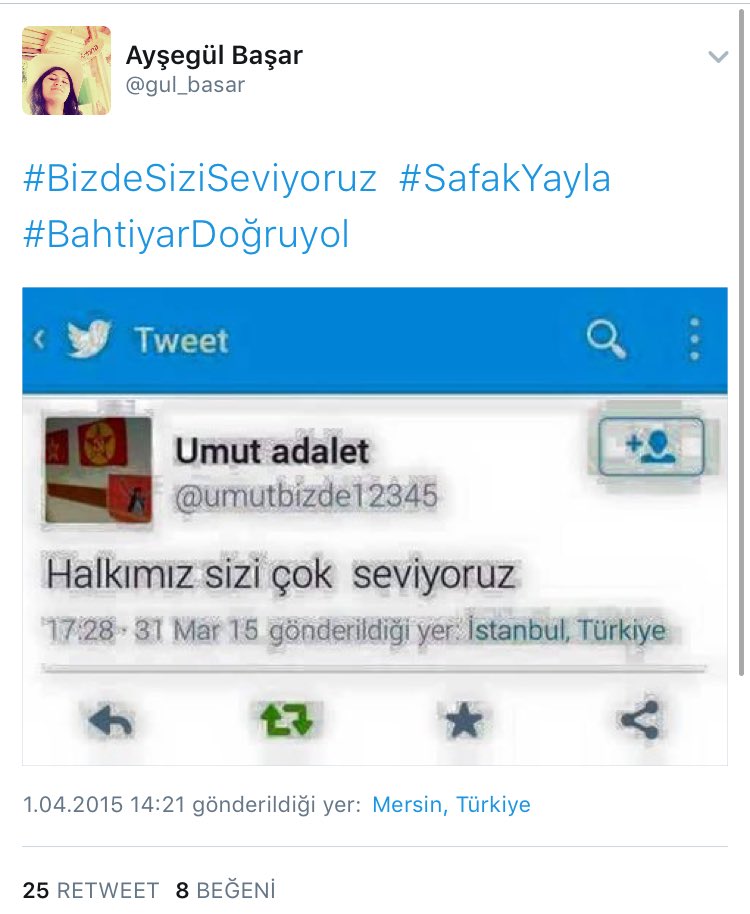This screenshot has height=914, width=750.
Task: Open the #BahtiyarDoğruyol hashtag
Action: (186, 235)
